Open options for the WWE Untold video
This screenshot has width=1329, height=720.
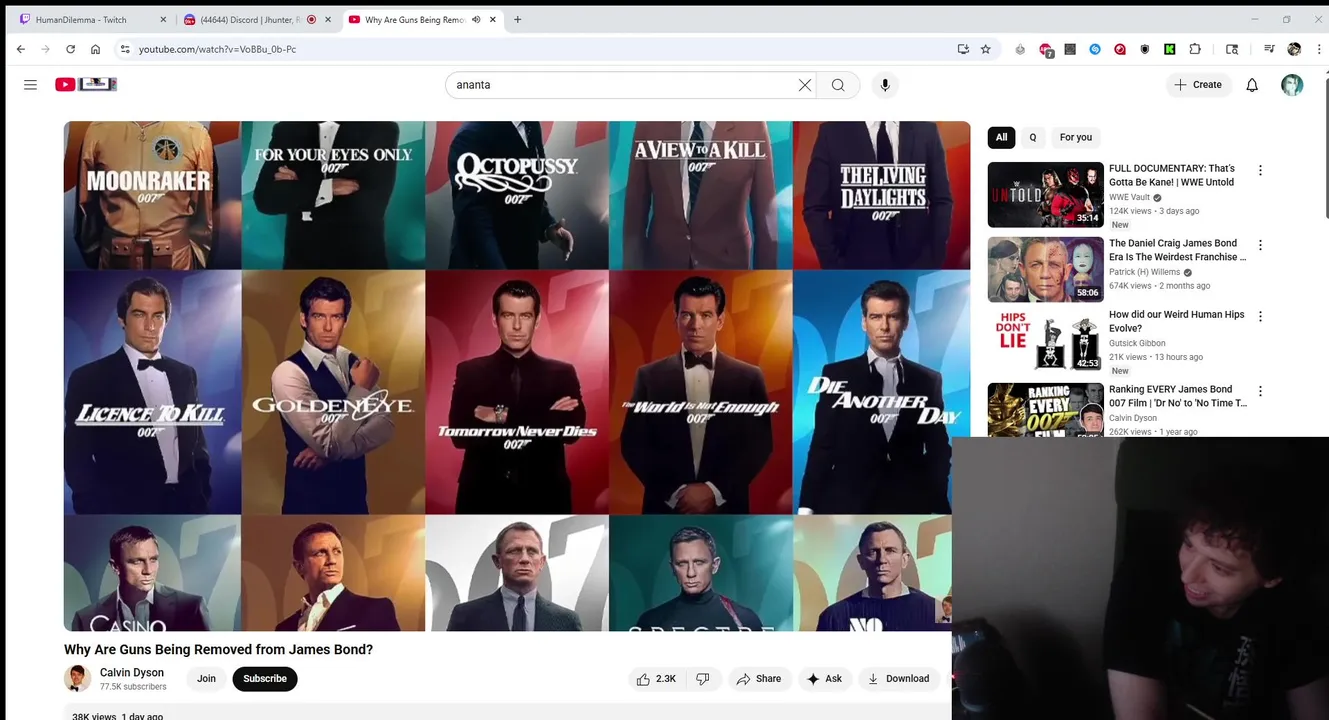point(1260,170)
